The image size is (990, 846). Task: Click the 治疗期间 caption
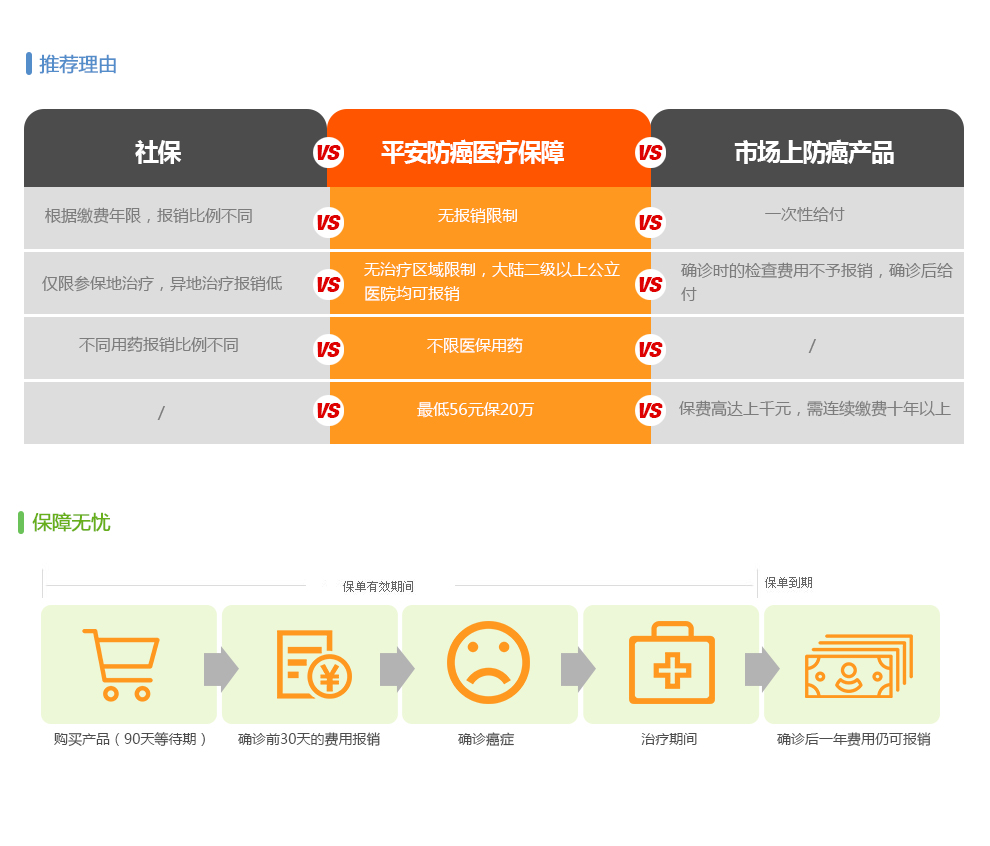669,739
